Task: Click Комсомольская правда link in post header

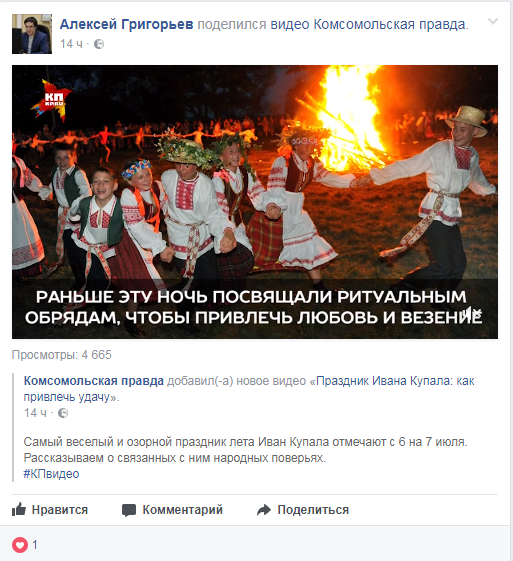Action: (x=391, y=24)
